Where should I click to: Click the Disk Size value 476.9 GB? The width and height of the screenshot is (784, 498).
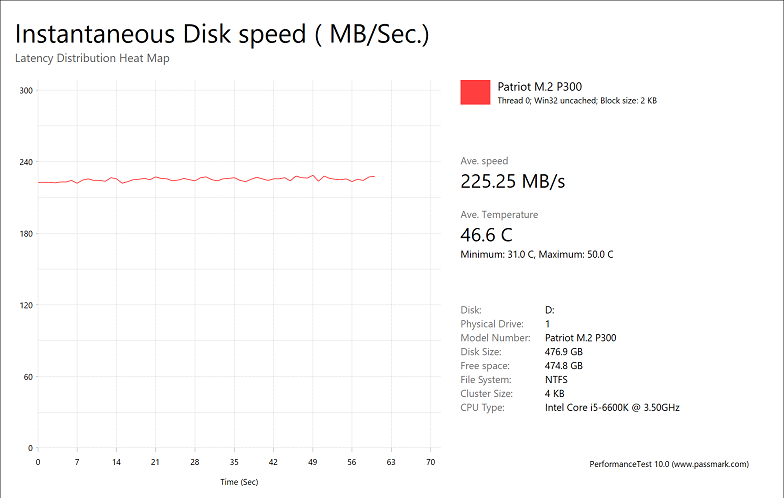(x=564, y=352)
